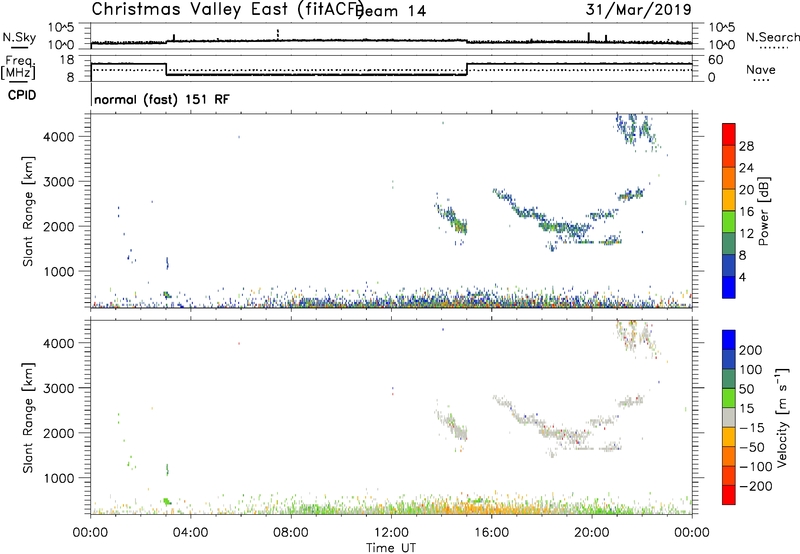Click the 'Velocity [m s-1]' color bar label
This screenshot has height=554, width=800.
(781, 417)
